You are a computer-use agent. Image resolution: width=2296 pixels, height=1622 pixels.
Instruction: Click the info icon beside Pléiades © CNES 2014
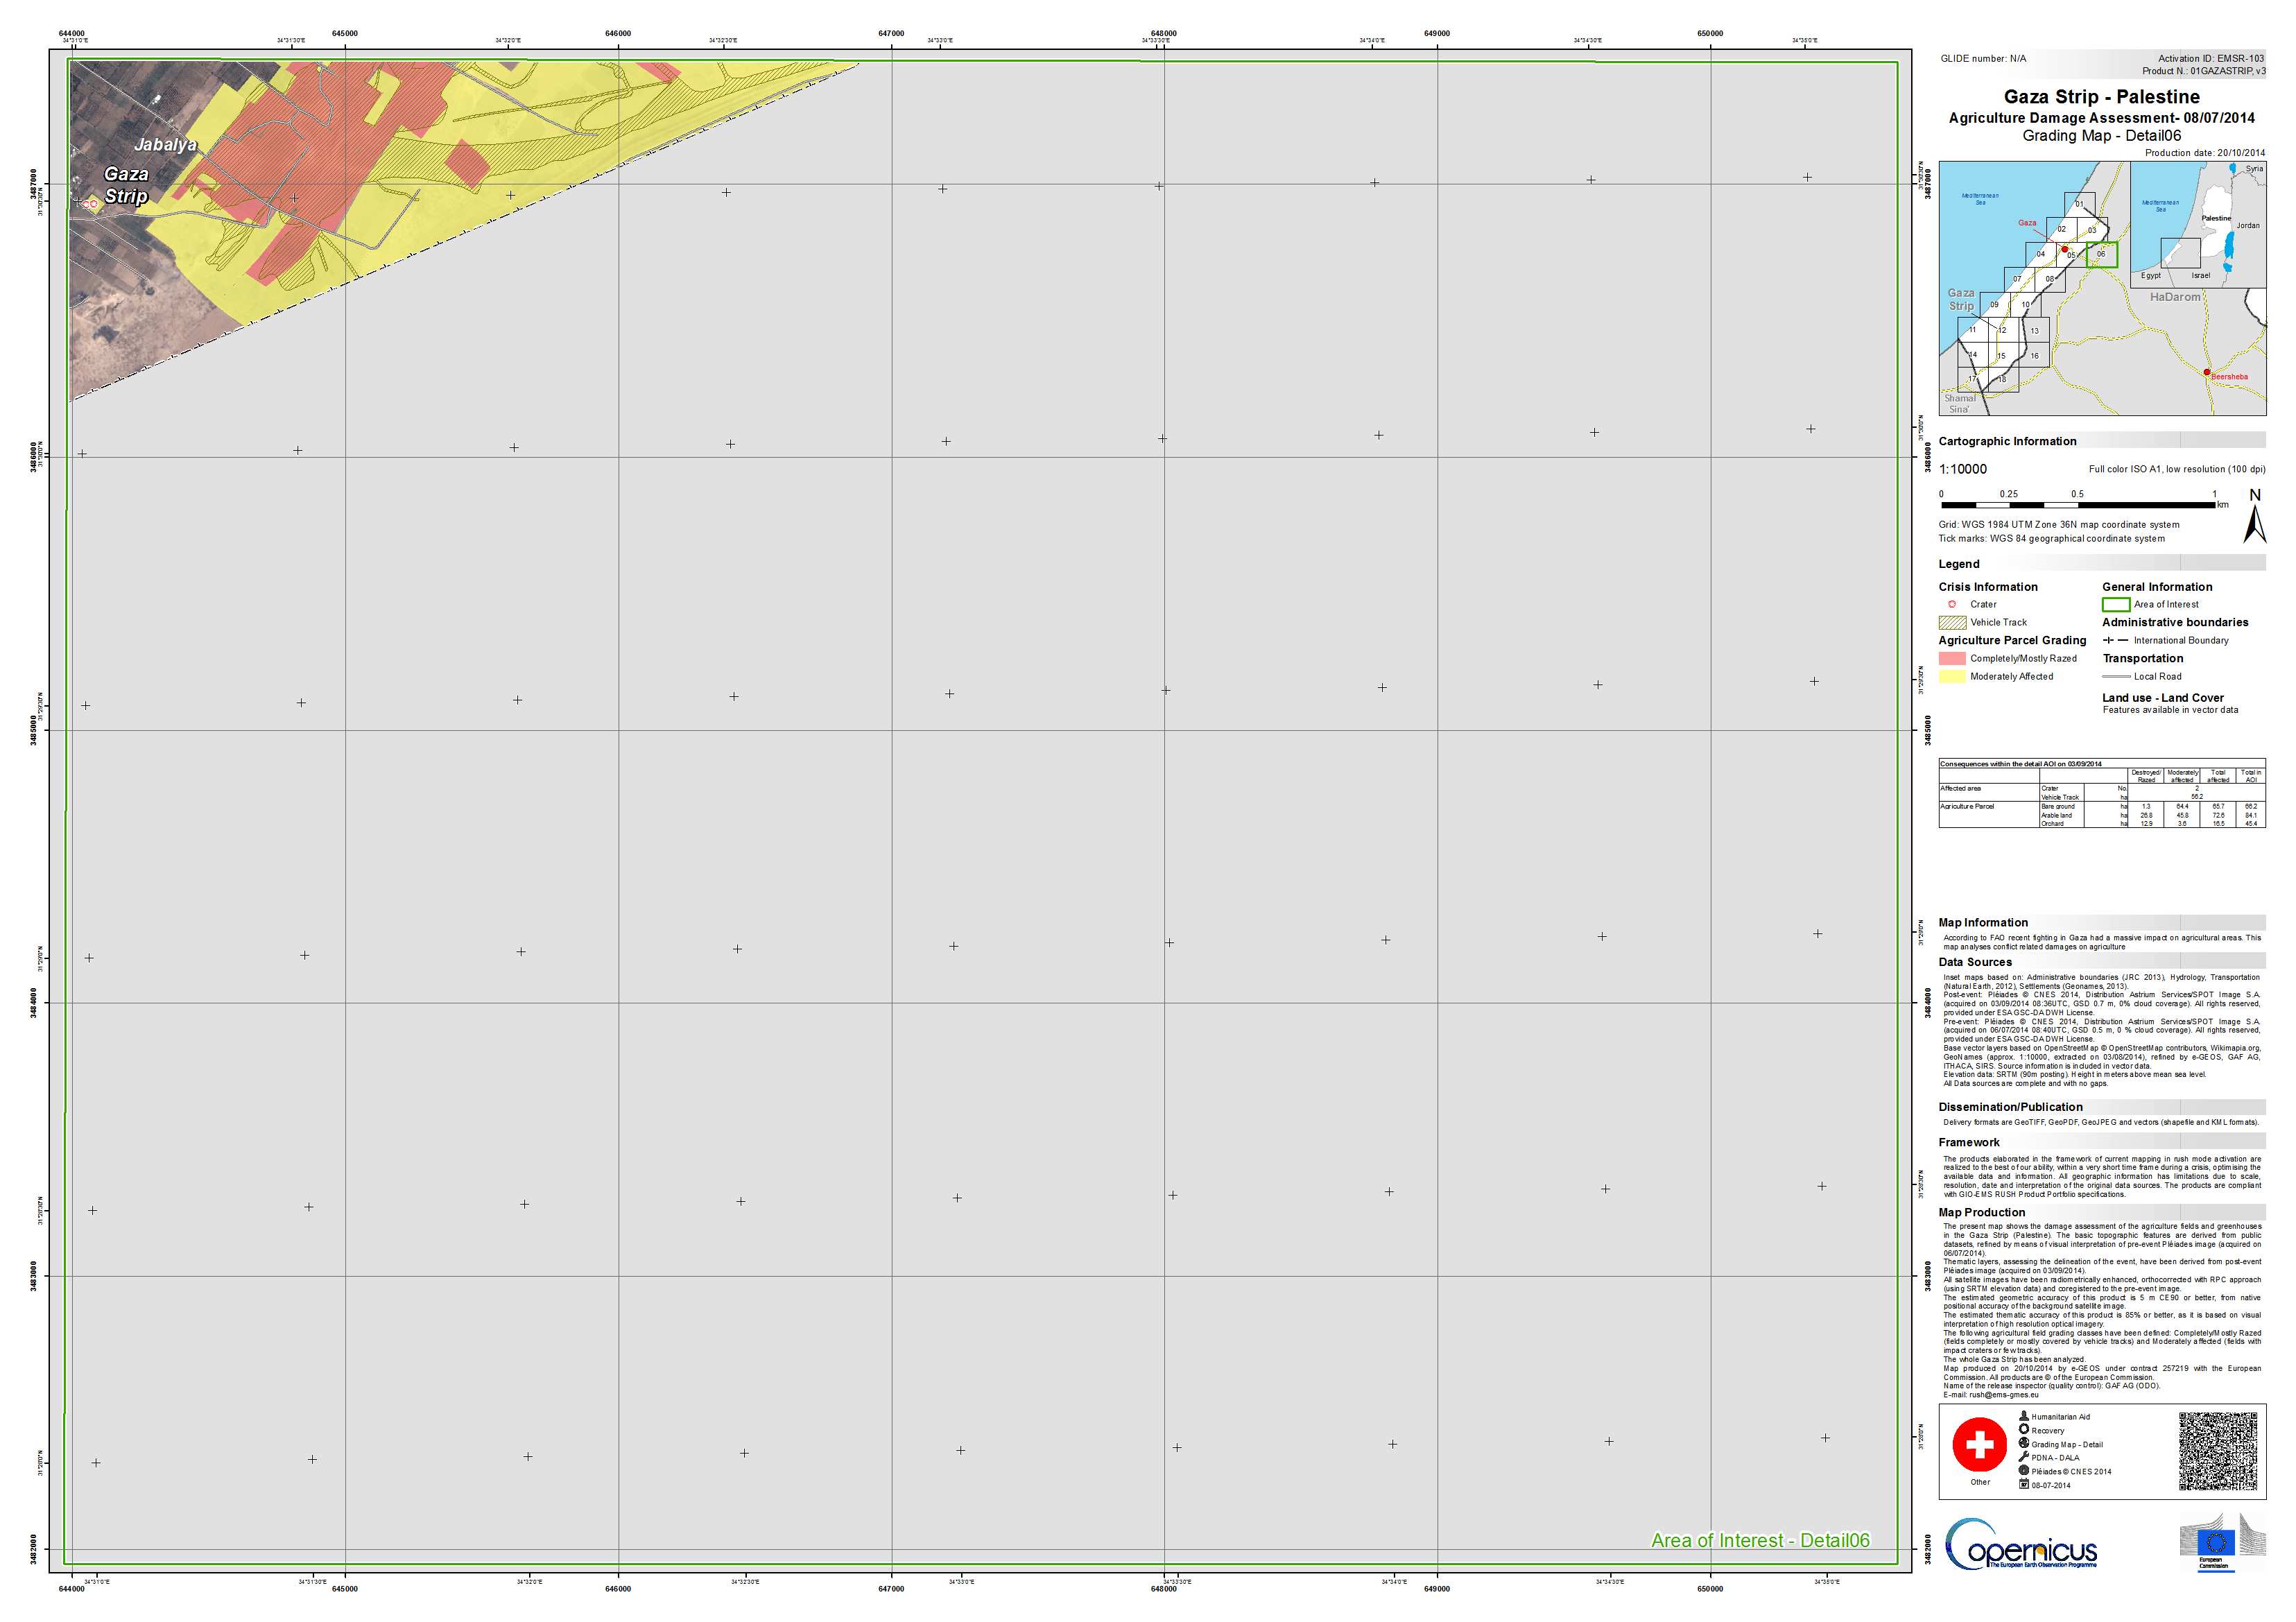(x=2024, y=1471)
